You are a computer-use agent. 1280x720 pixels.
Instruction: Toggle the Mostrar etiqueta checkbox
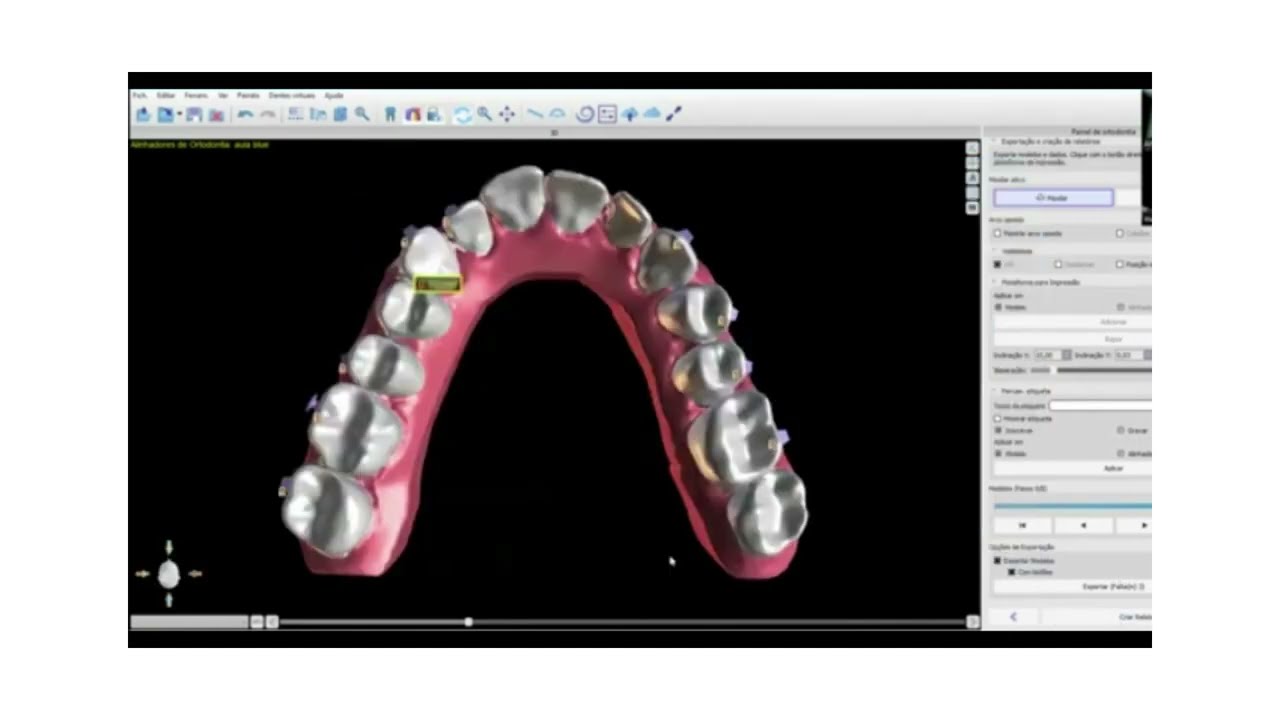997,418
